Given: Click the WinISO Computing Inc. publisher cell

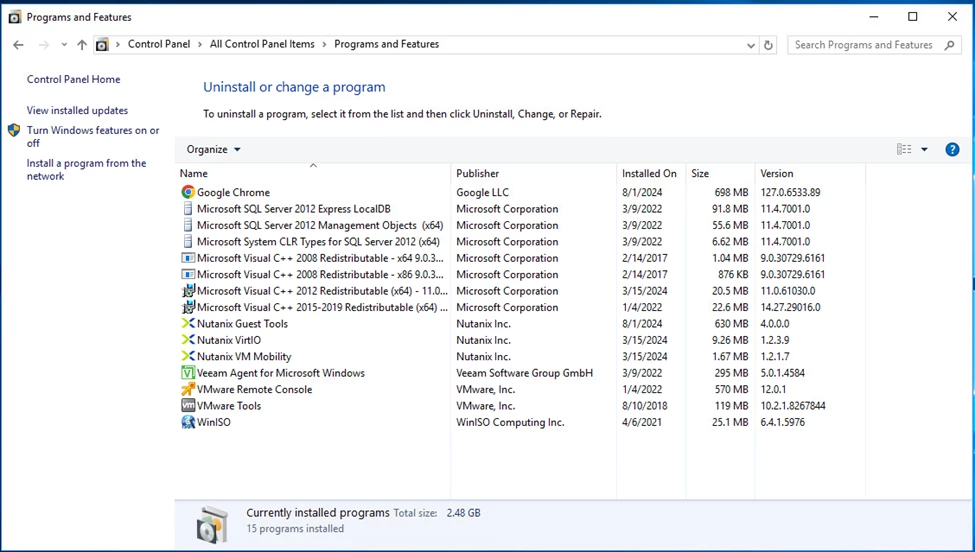Looking at the screenshot, I should (x=511, y=422).
